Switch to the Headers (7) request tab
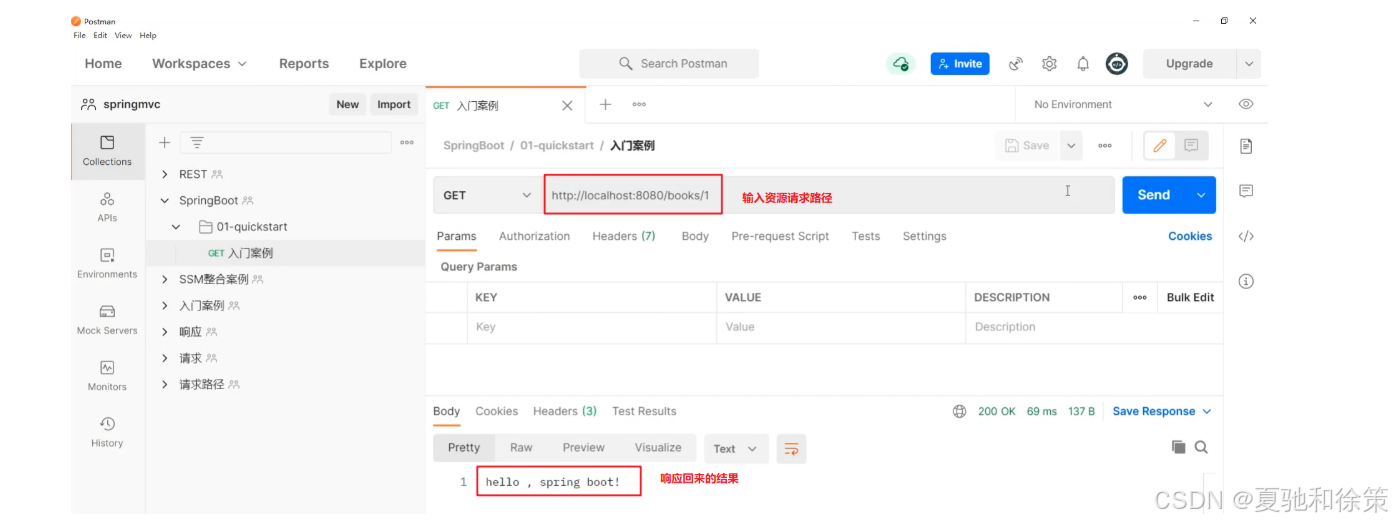The height and width of the screenshot is (523, 1392). click(x=623, y=236)
